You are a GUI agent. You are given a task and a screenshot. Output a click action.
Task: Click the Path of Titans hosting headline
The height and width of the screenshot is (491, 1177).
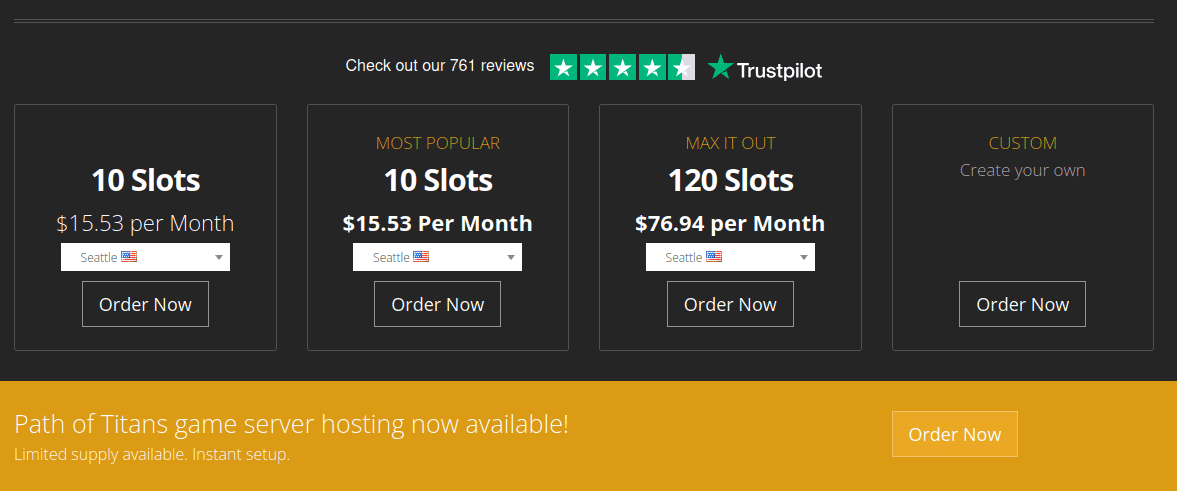point(291,423)
